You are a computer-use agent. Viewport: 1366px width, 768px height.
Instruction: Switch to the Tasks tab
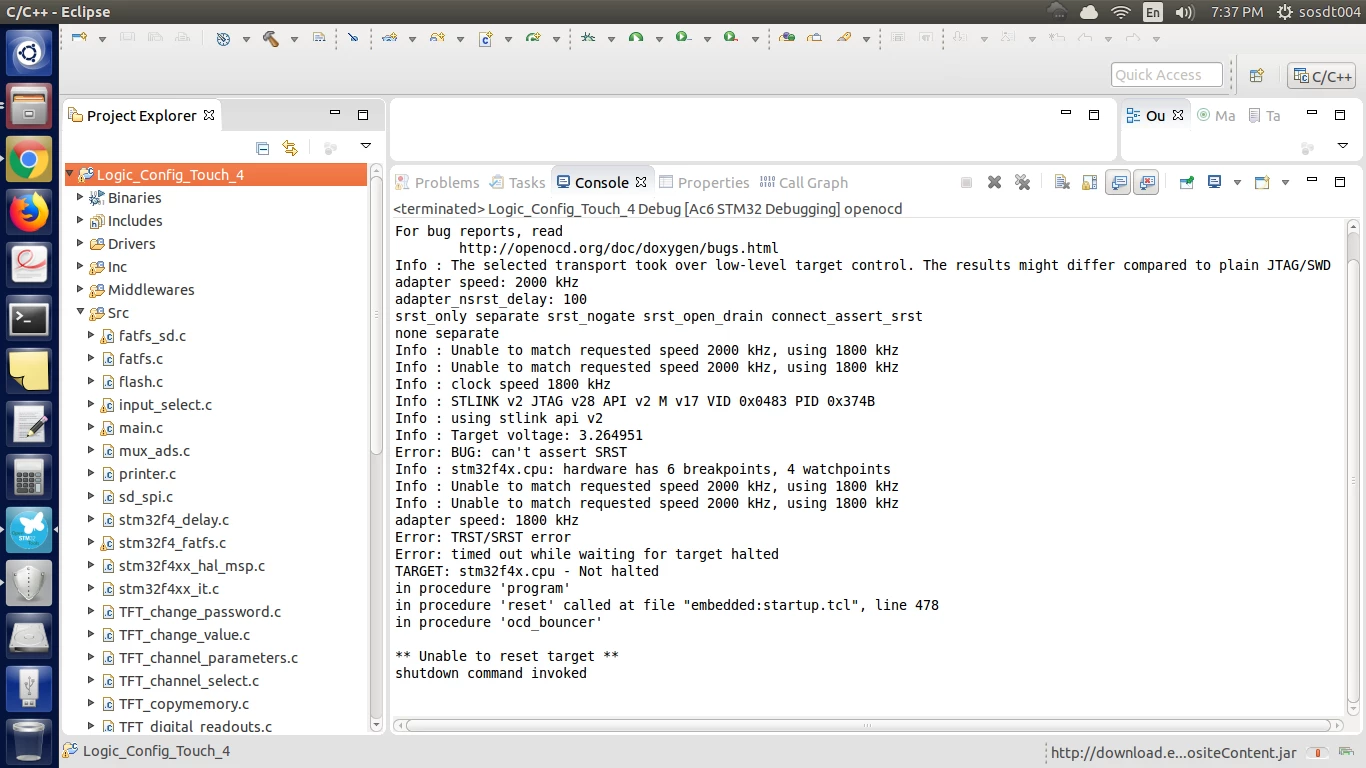[518, 182]
